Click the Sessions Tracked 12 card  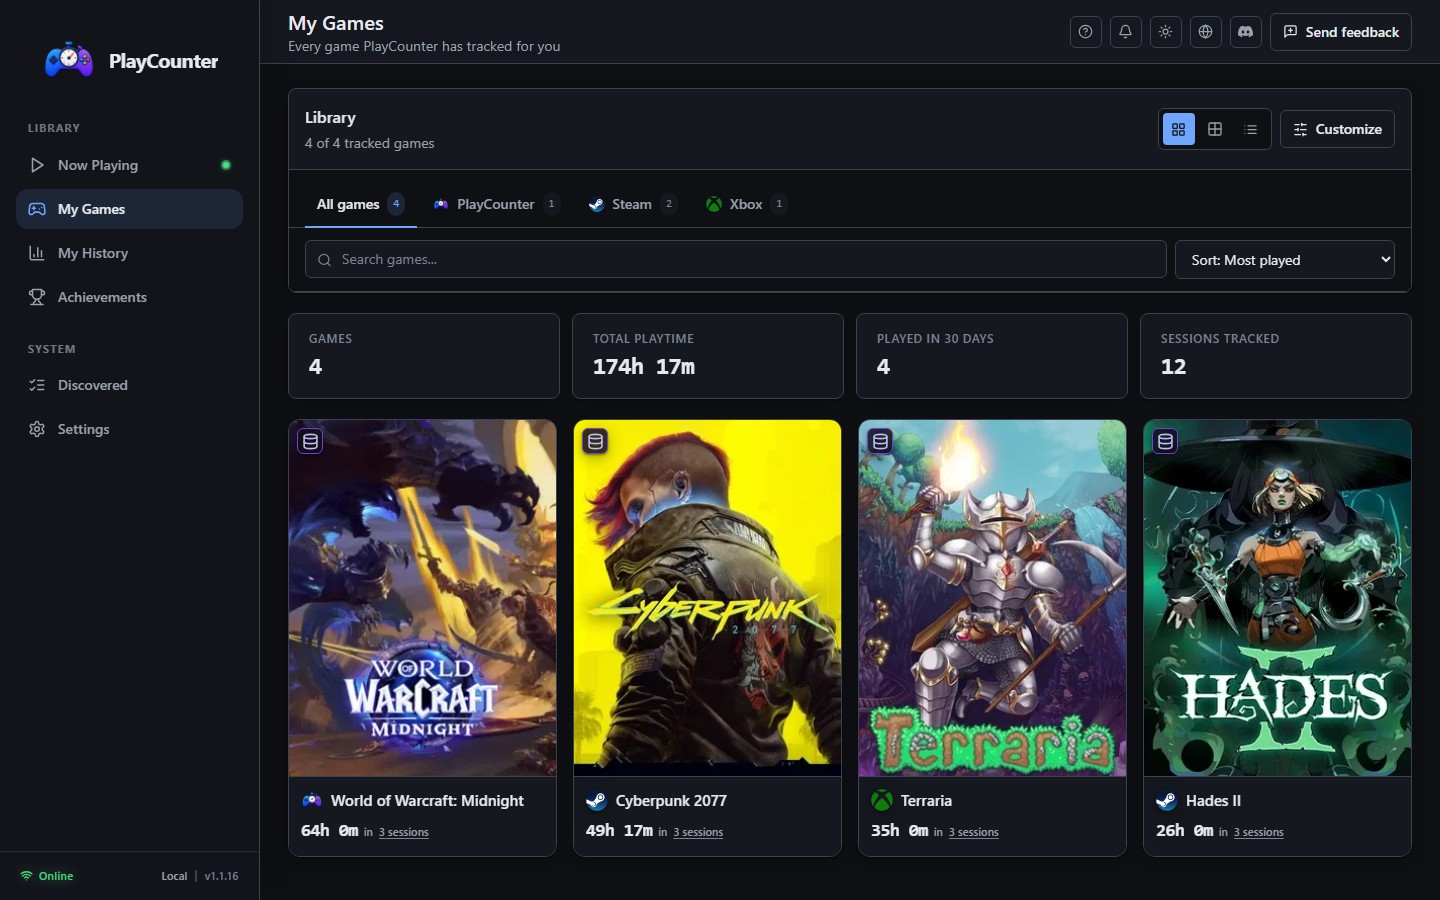pos(1276,356)
